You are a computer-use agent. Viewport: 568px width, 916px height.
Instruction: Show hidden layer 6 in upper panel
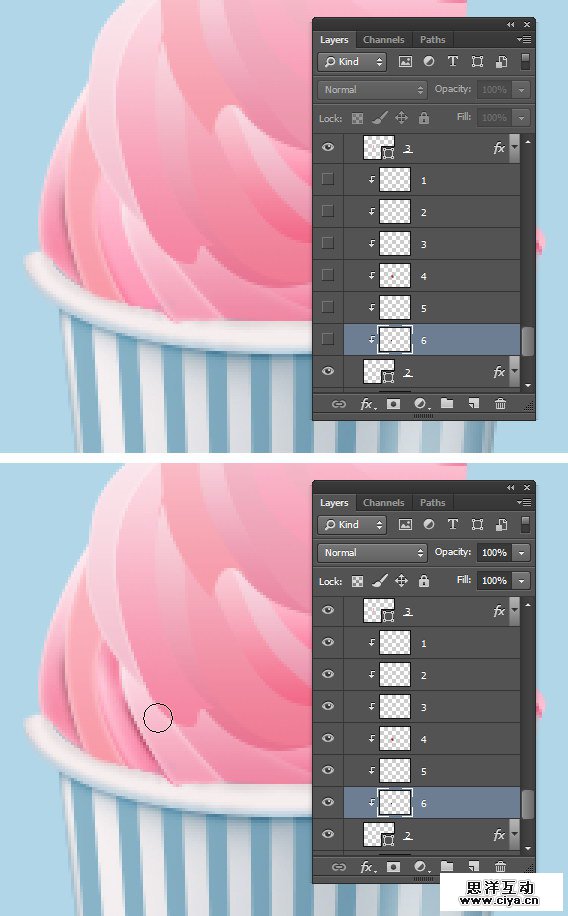click(x=328, y=339)
